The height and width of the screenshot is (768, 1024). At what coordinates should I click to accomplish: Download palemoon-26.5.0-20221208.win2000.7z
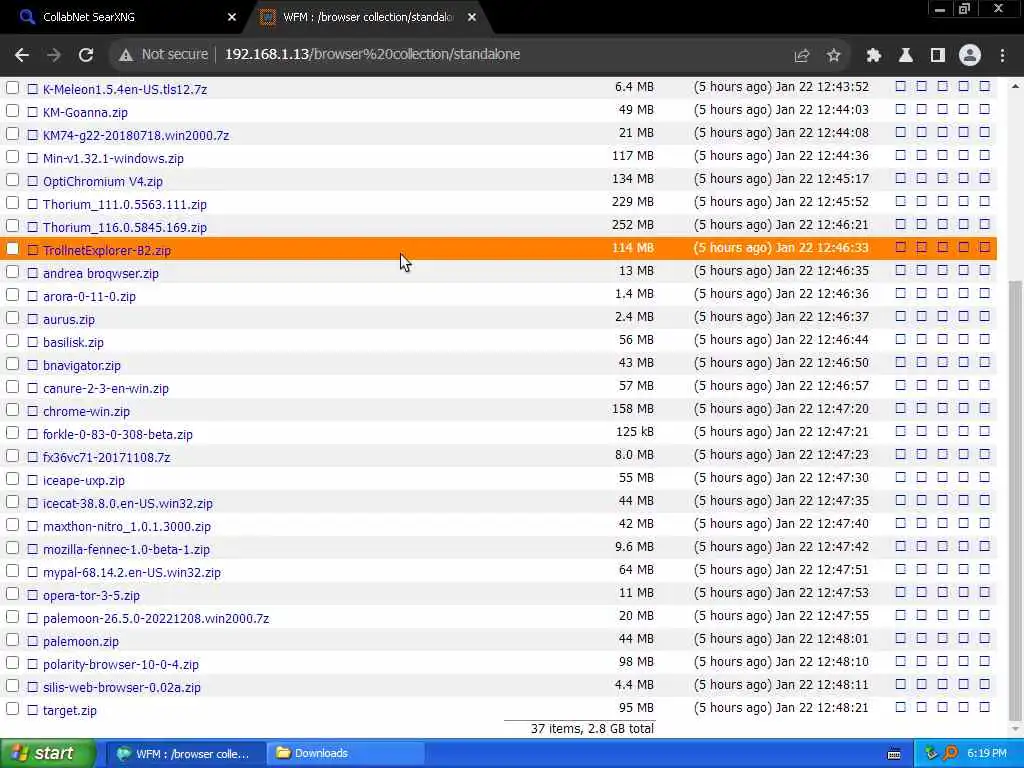(x=156, y=618)
